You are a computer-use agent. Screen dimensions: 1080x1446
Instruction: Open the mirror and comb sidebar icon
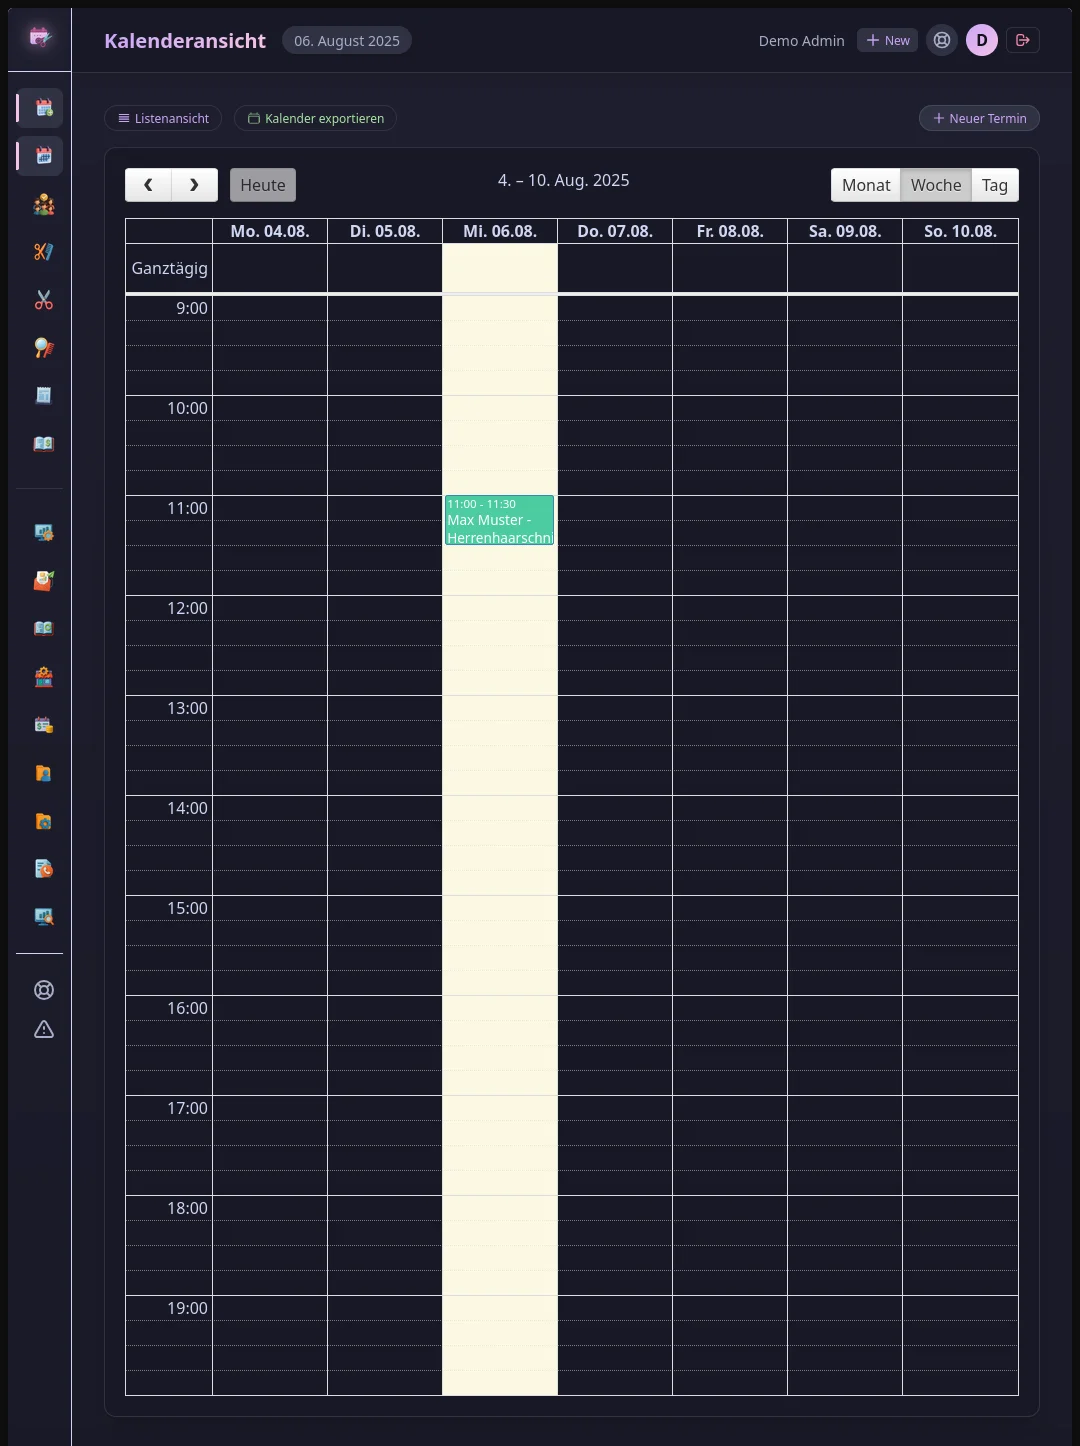click(43, 348)
